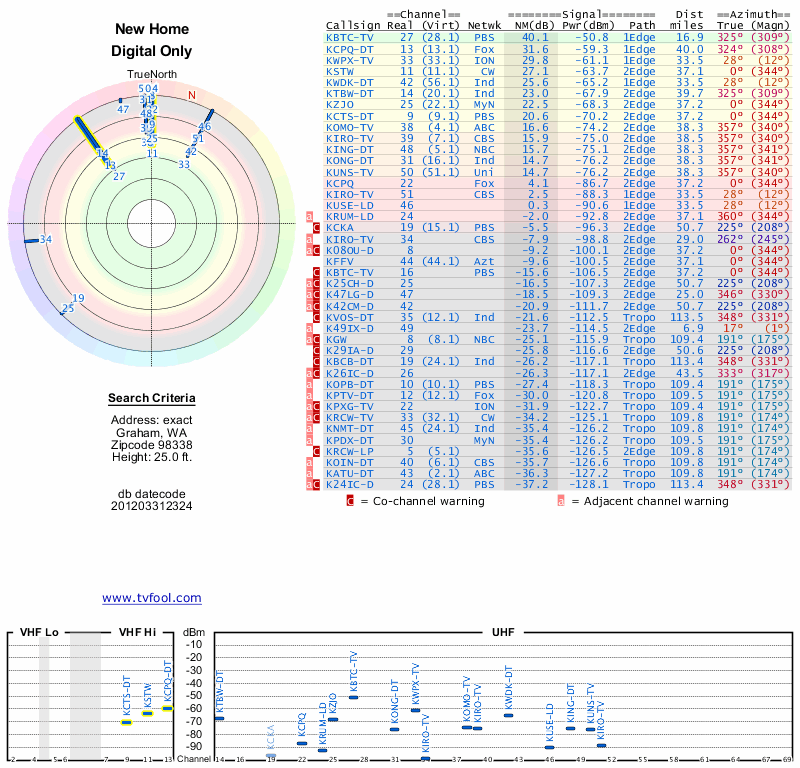Select callsign KPDX-DT in the table
Screen dimensions: 800x768
click(350, 440)
